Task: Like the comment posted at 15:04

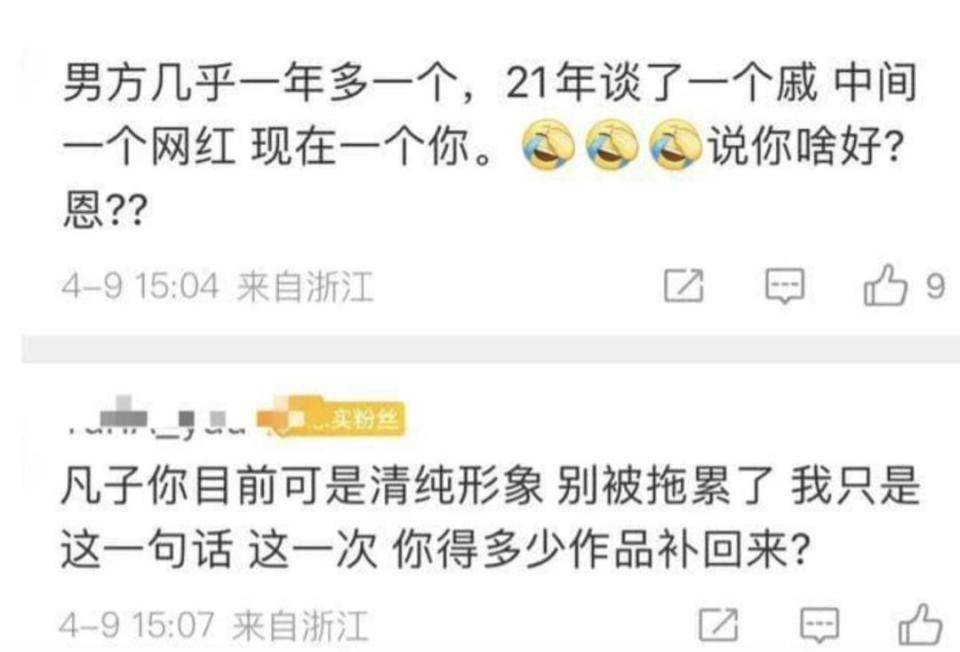Action: click(x=885, y=285)
